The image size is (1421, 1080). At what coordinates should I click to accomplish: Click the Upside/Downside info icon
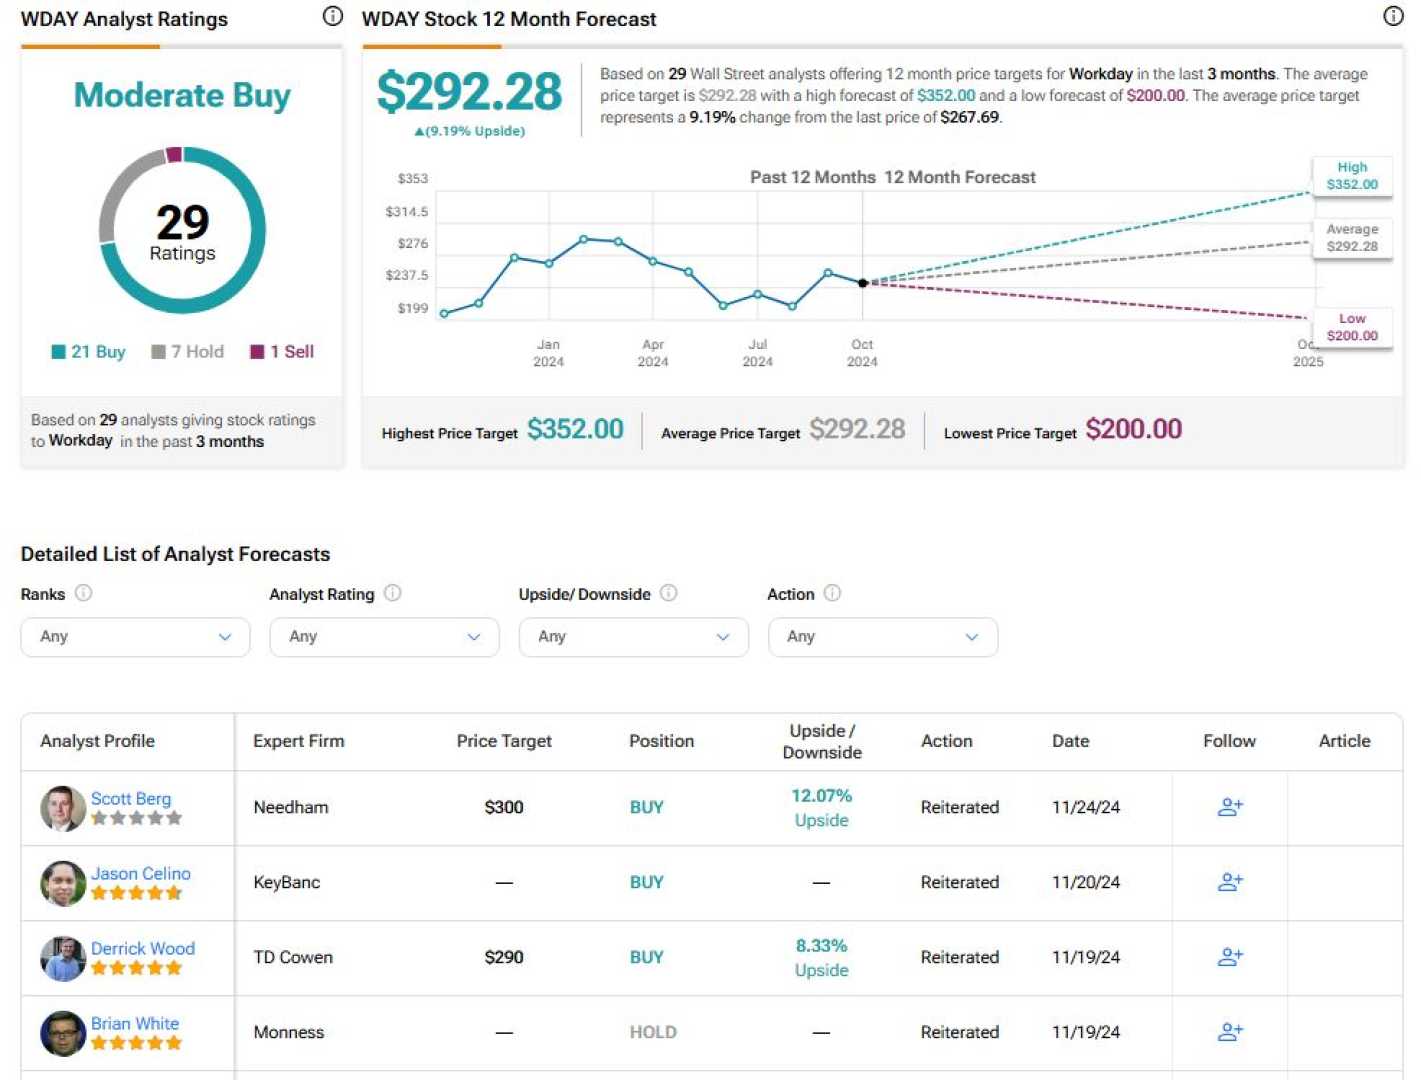(x=669, y=593)
